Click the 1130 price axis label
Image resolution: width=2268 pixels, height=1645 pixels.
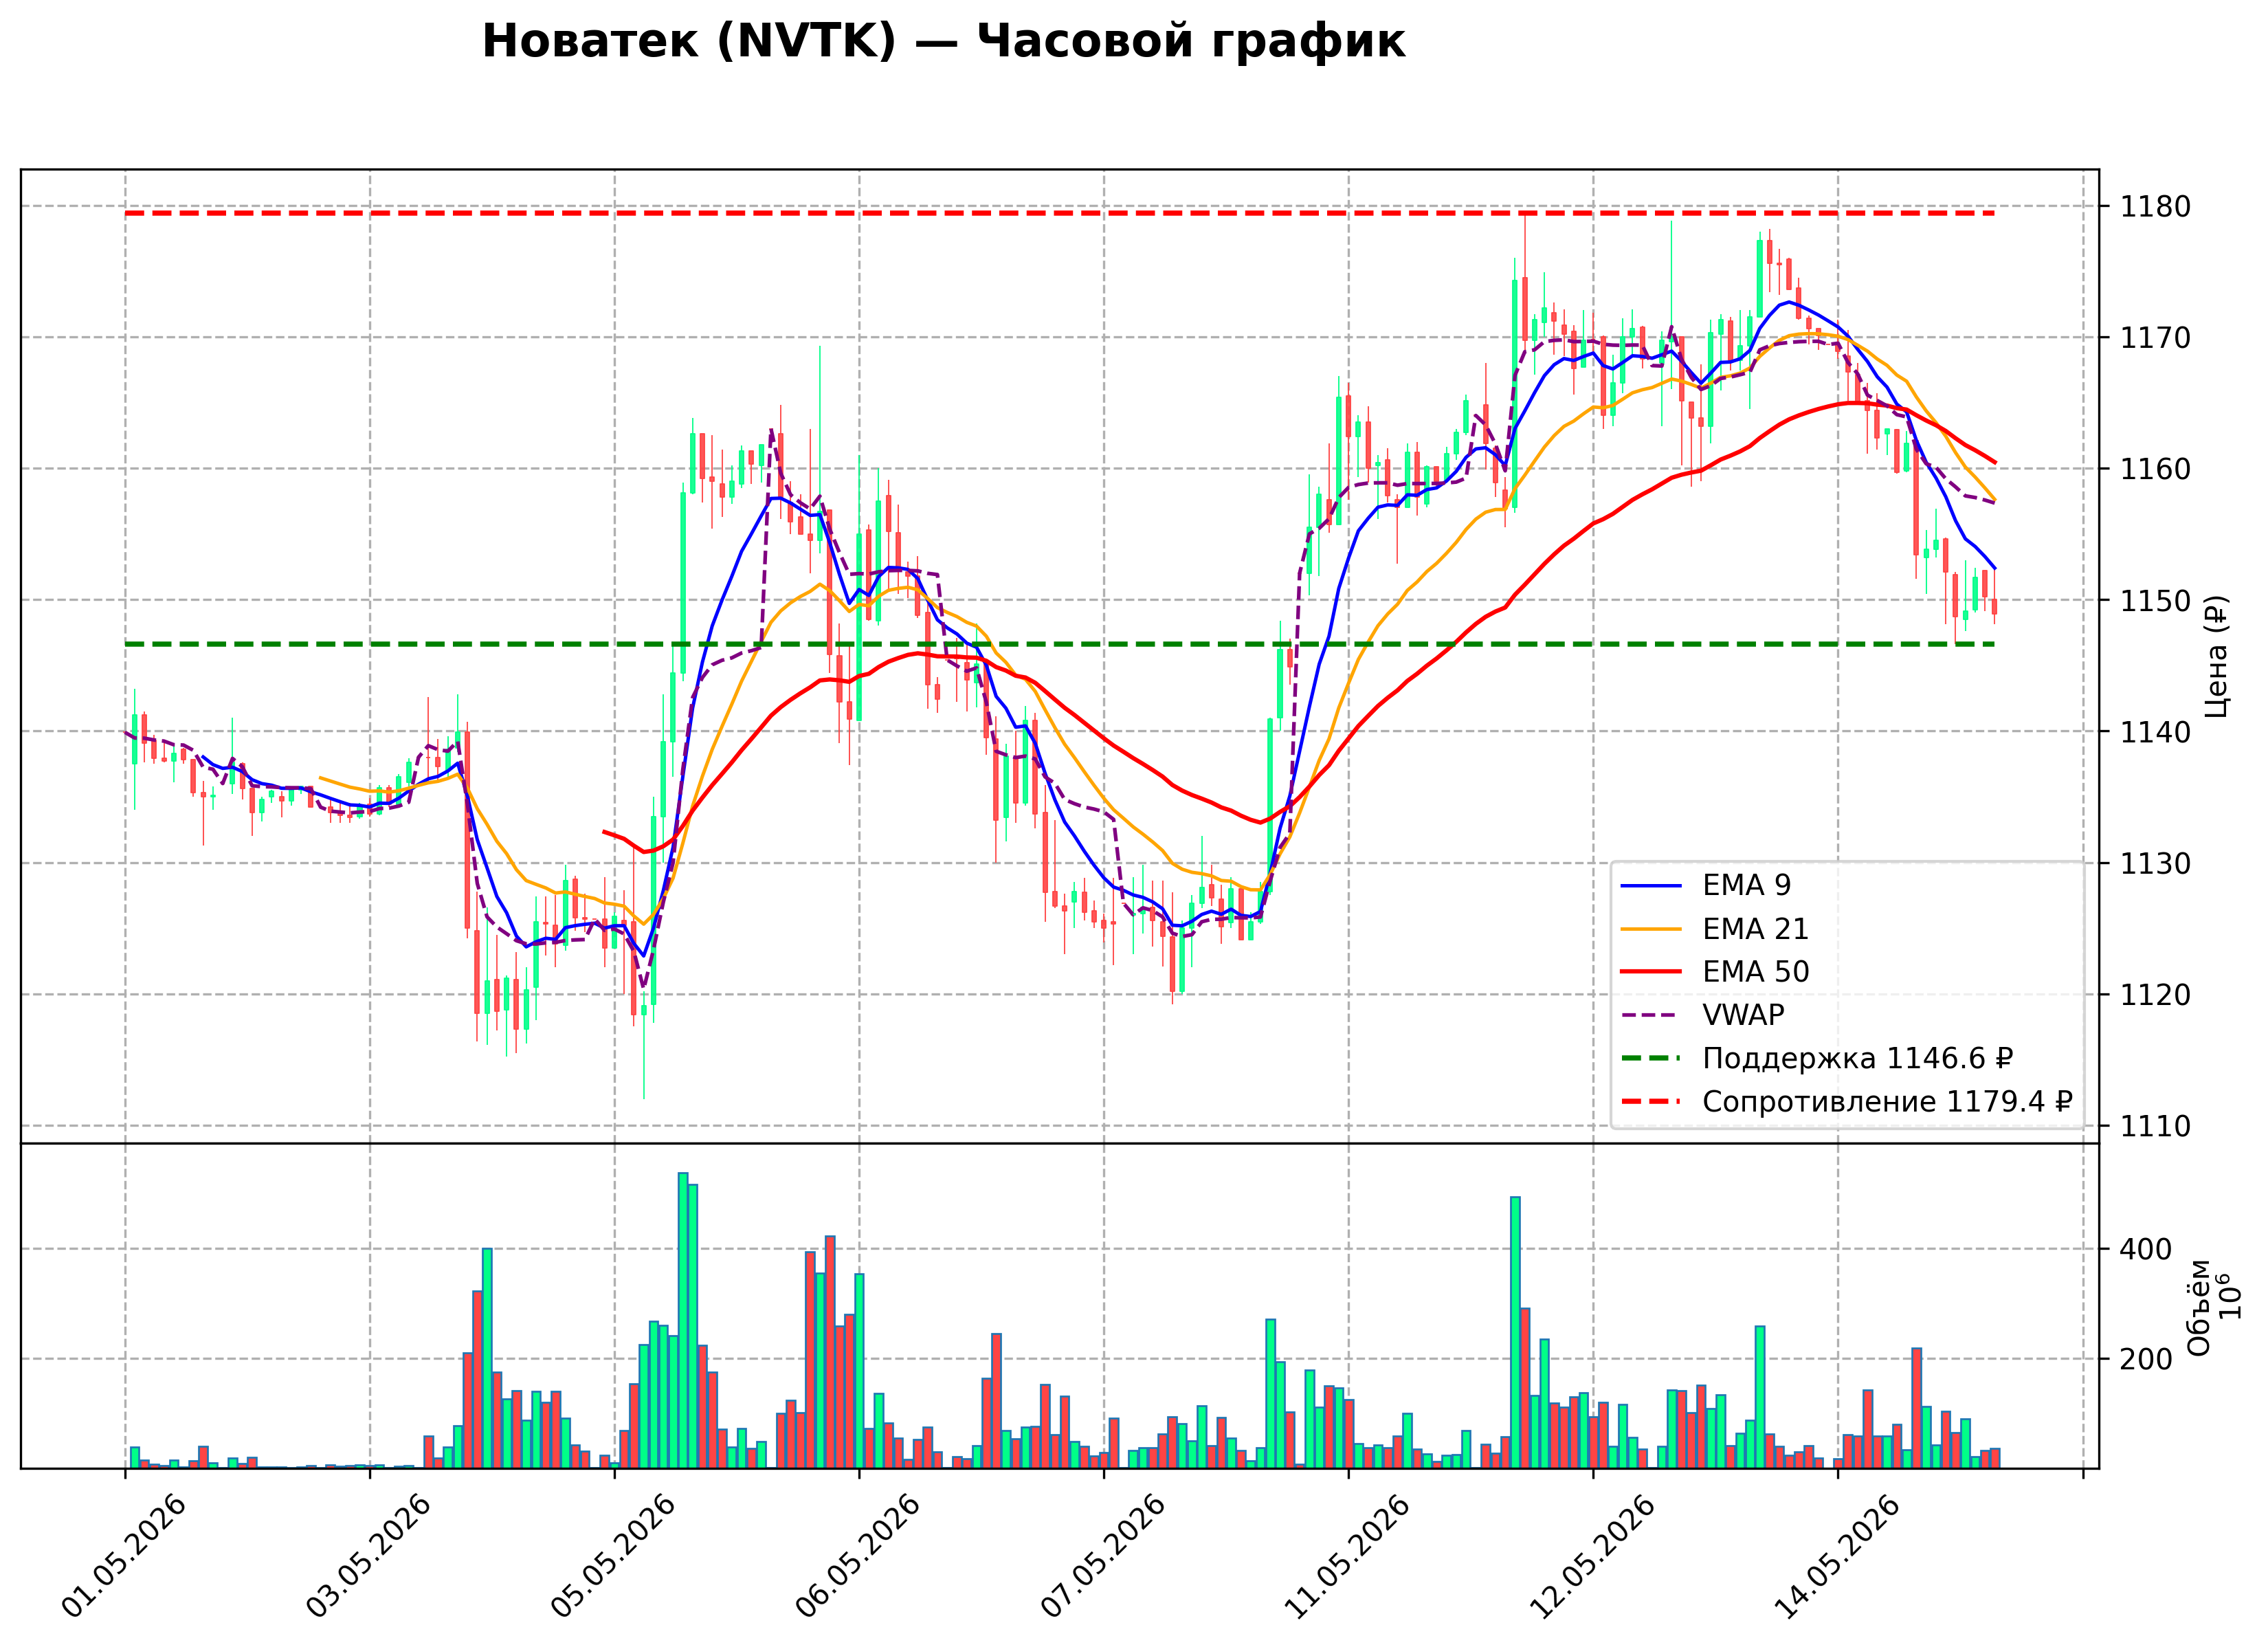tap(2155, 863)
